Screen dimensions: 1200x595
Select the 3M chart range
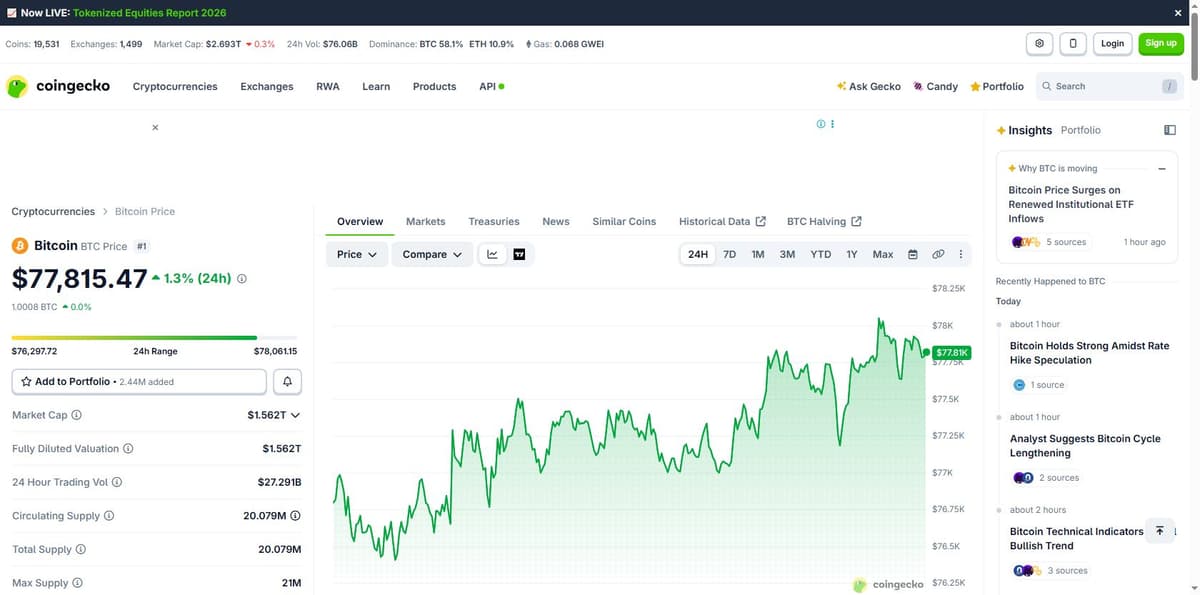(x=787, y=254)
